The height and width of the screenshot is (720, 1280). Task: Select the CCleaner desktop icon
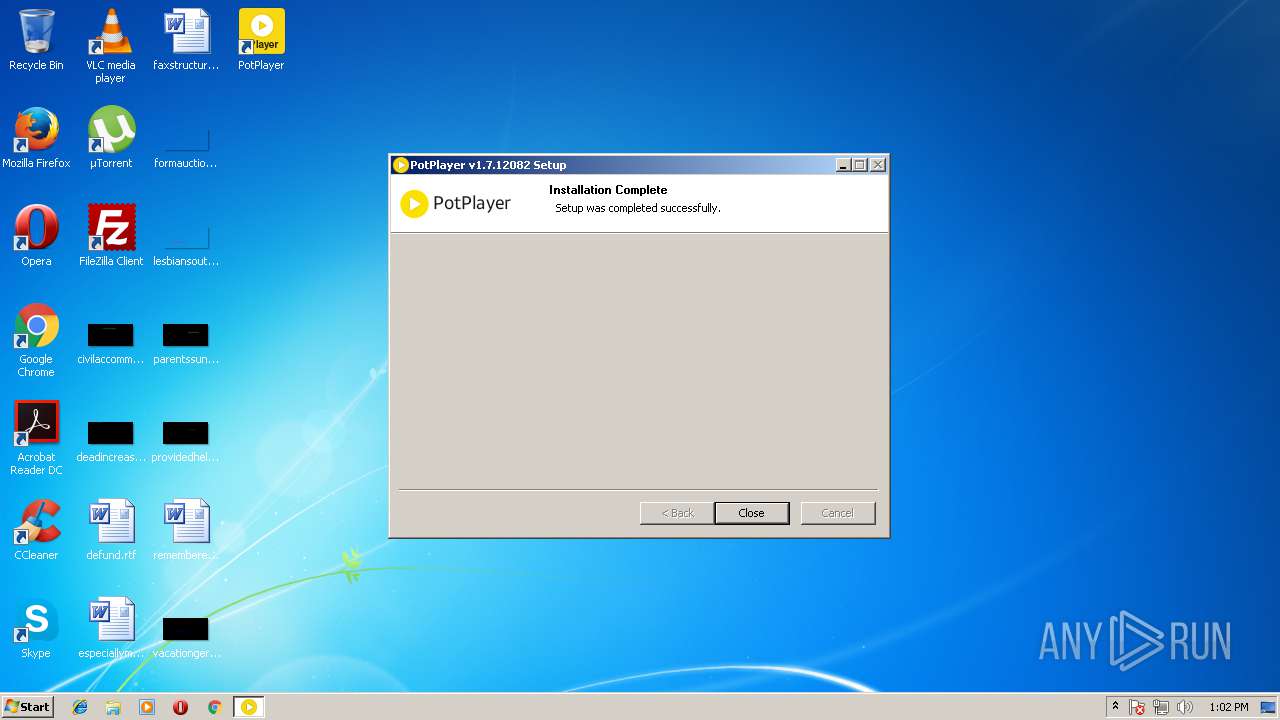point(36,530)
